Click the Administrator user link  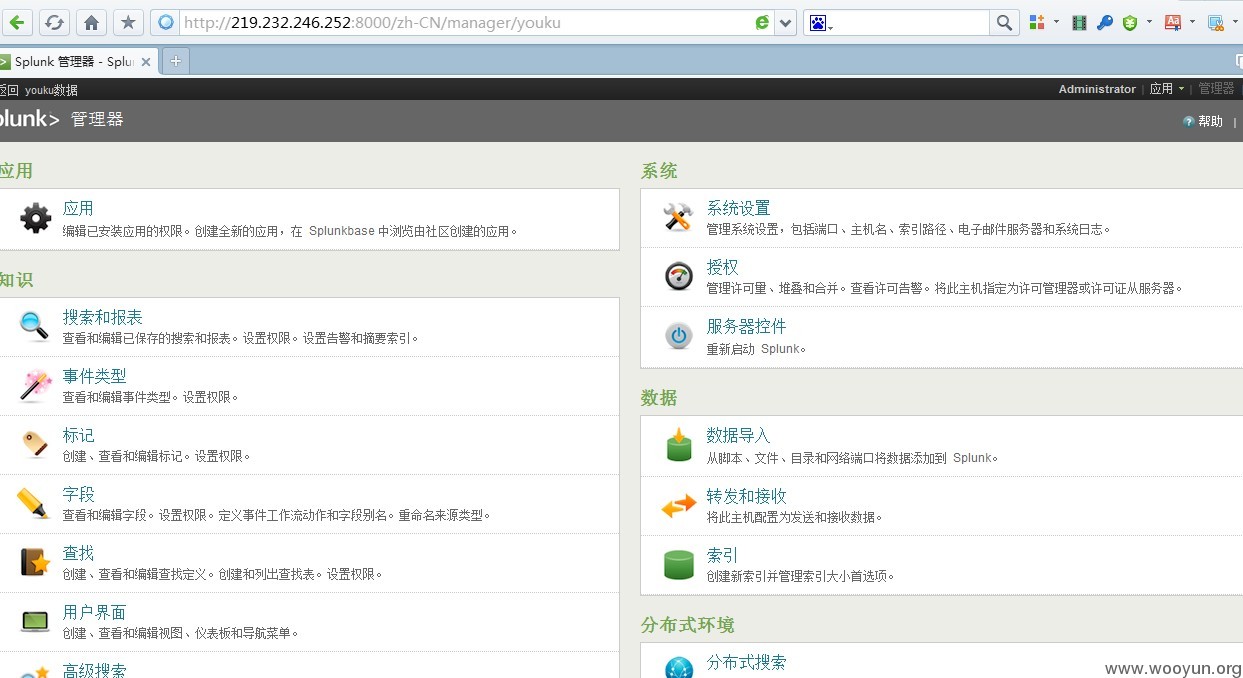click(1097, 89)
